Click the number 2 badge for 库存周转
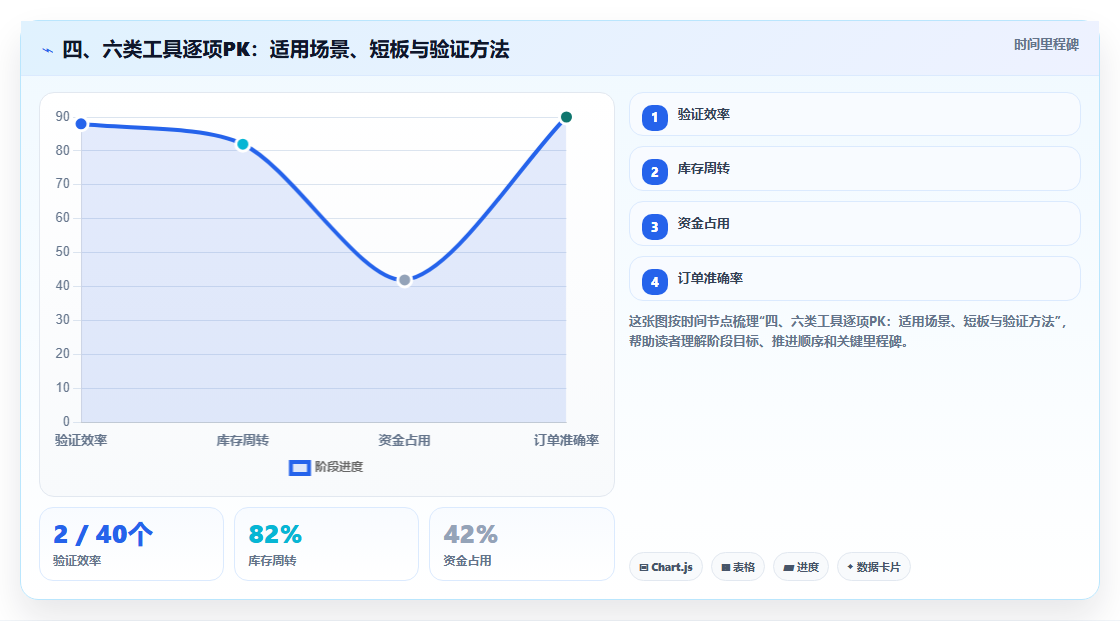 654,172
